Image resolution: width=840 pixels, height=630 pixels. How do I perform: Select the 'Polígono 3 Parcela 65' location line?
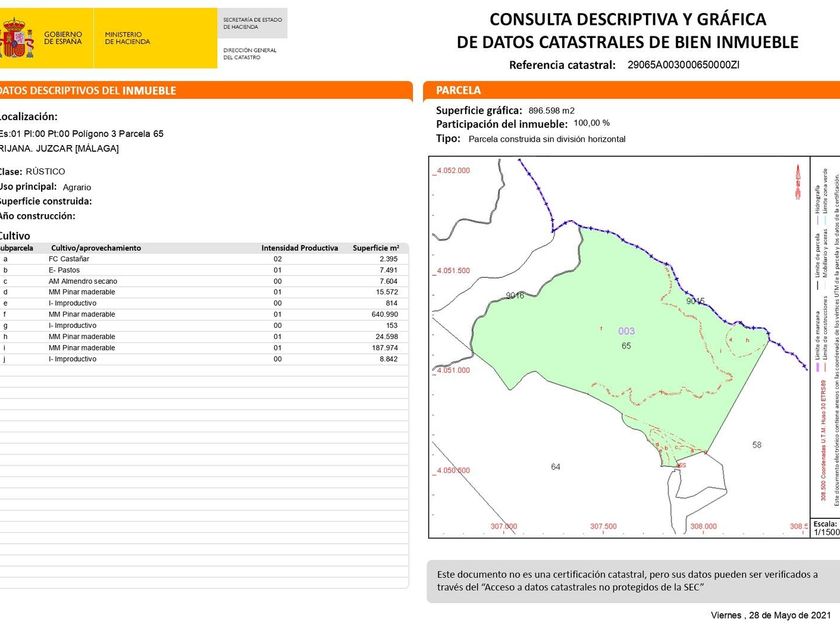click(x=82, y=134)
